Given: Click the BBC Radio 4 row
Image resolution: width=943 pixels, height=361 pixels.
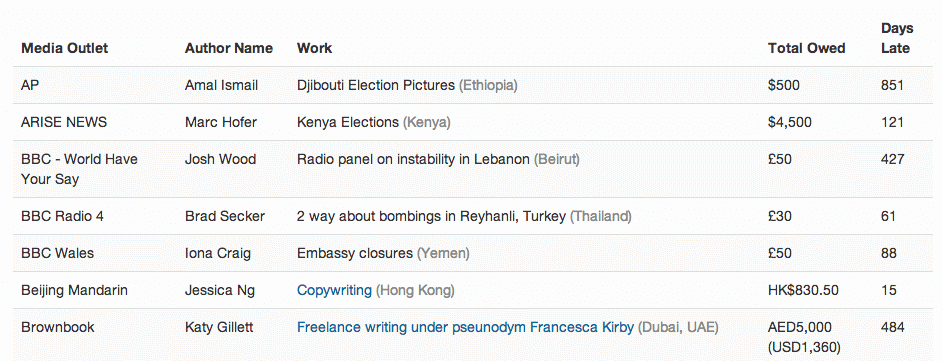Looking at the screenshot, I should tap(472, 216).
